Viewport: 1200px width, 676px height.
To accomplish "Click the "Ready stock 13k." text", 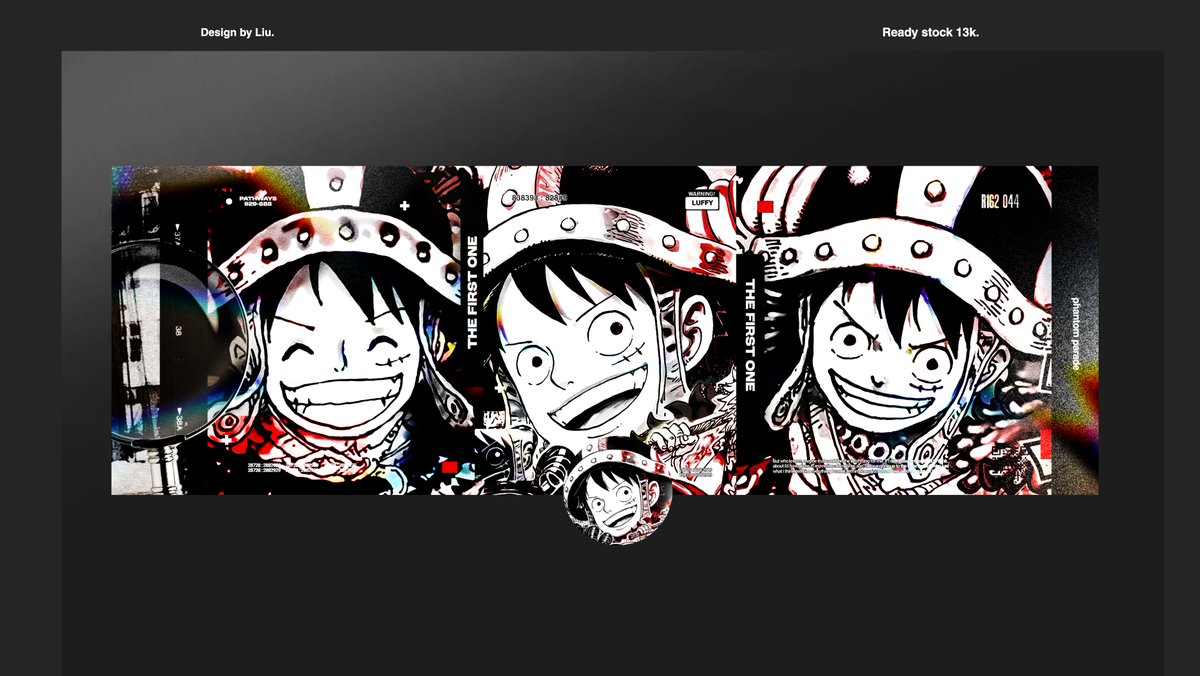I will click(x=930, y=33).
